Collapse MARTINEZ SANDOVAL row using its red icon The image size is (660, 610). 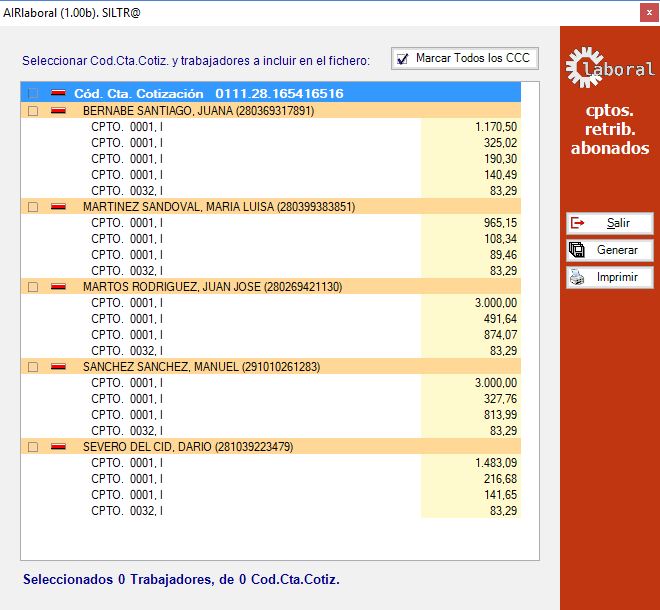[58, 206]
